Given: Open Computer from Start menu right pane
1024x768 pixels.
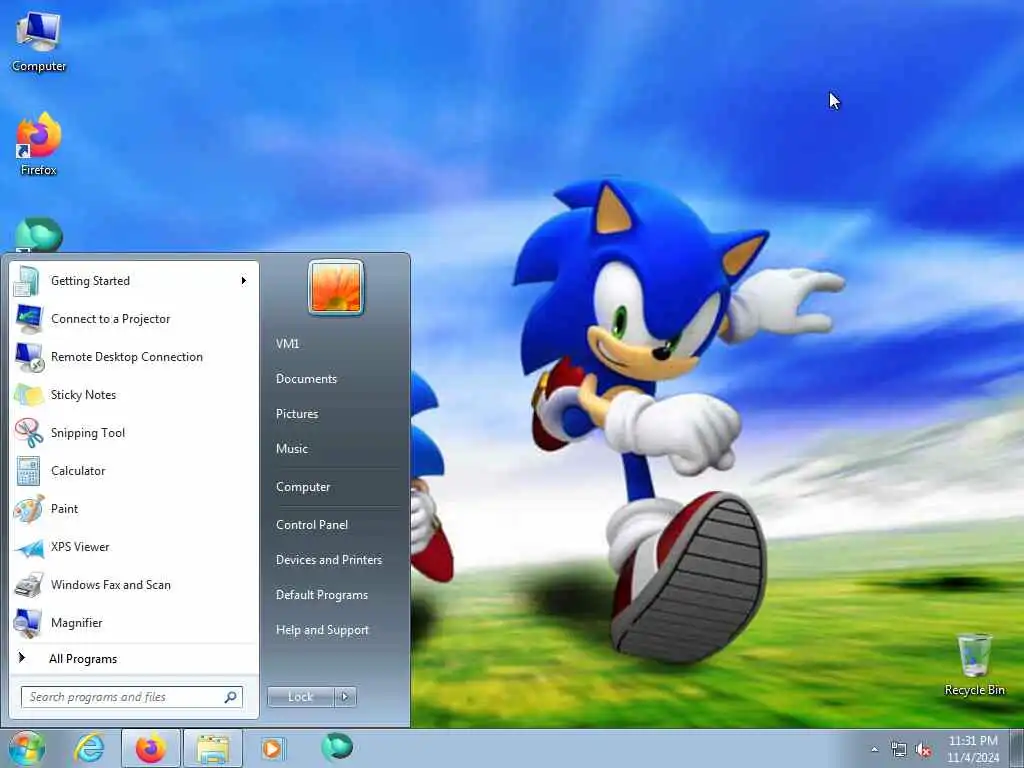Looking at the screenshot, I should tap(303, 487).
